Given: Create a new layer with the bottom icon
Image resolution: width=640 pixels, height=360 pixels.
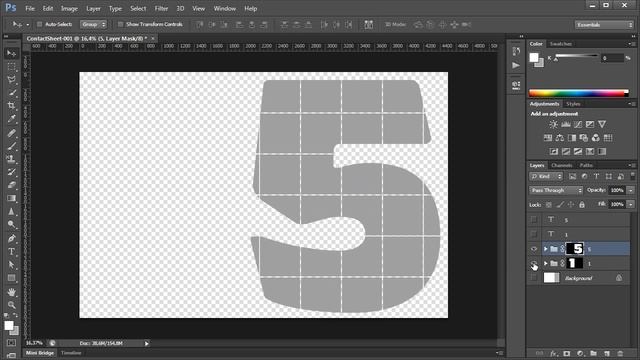Looking at the screenshot, I should coord(607,353).
